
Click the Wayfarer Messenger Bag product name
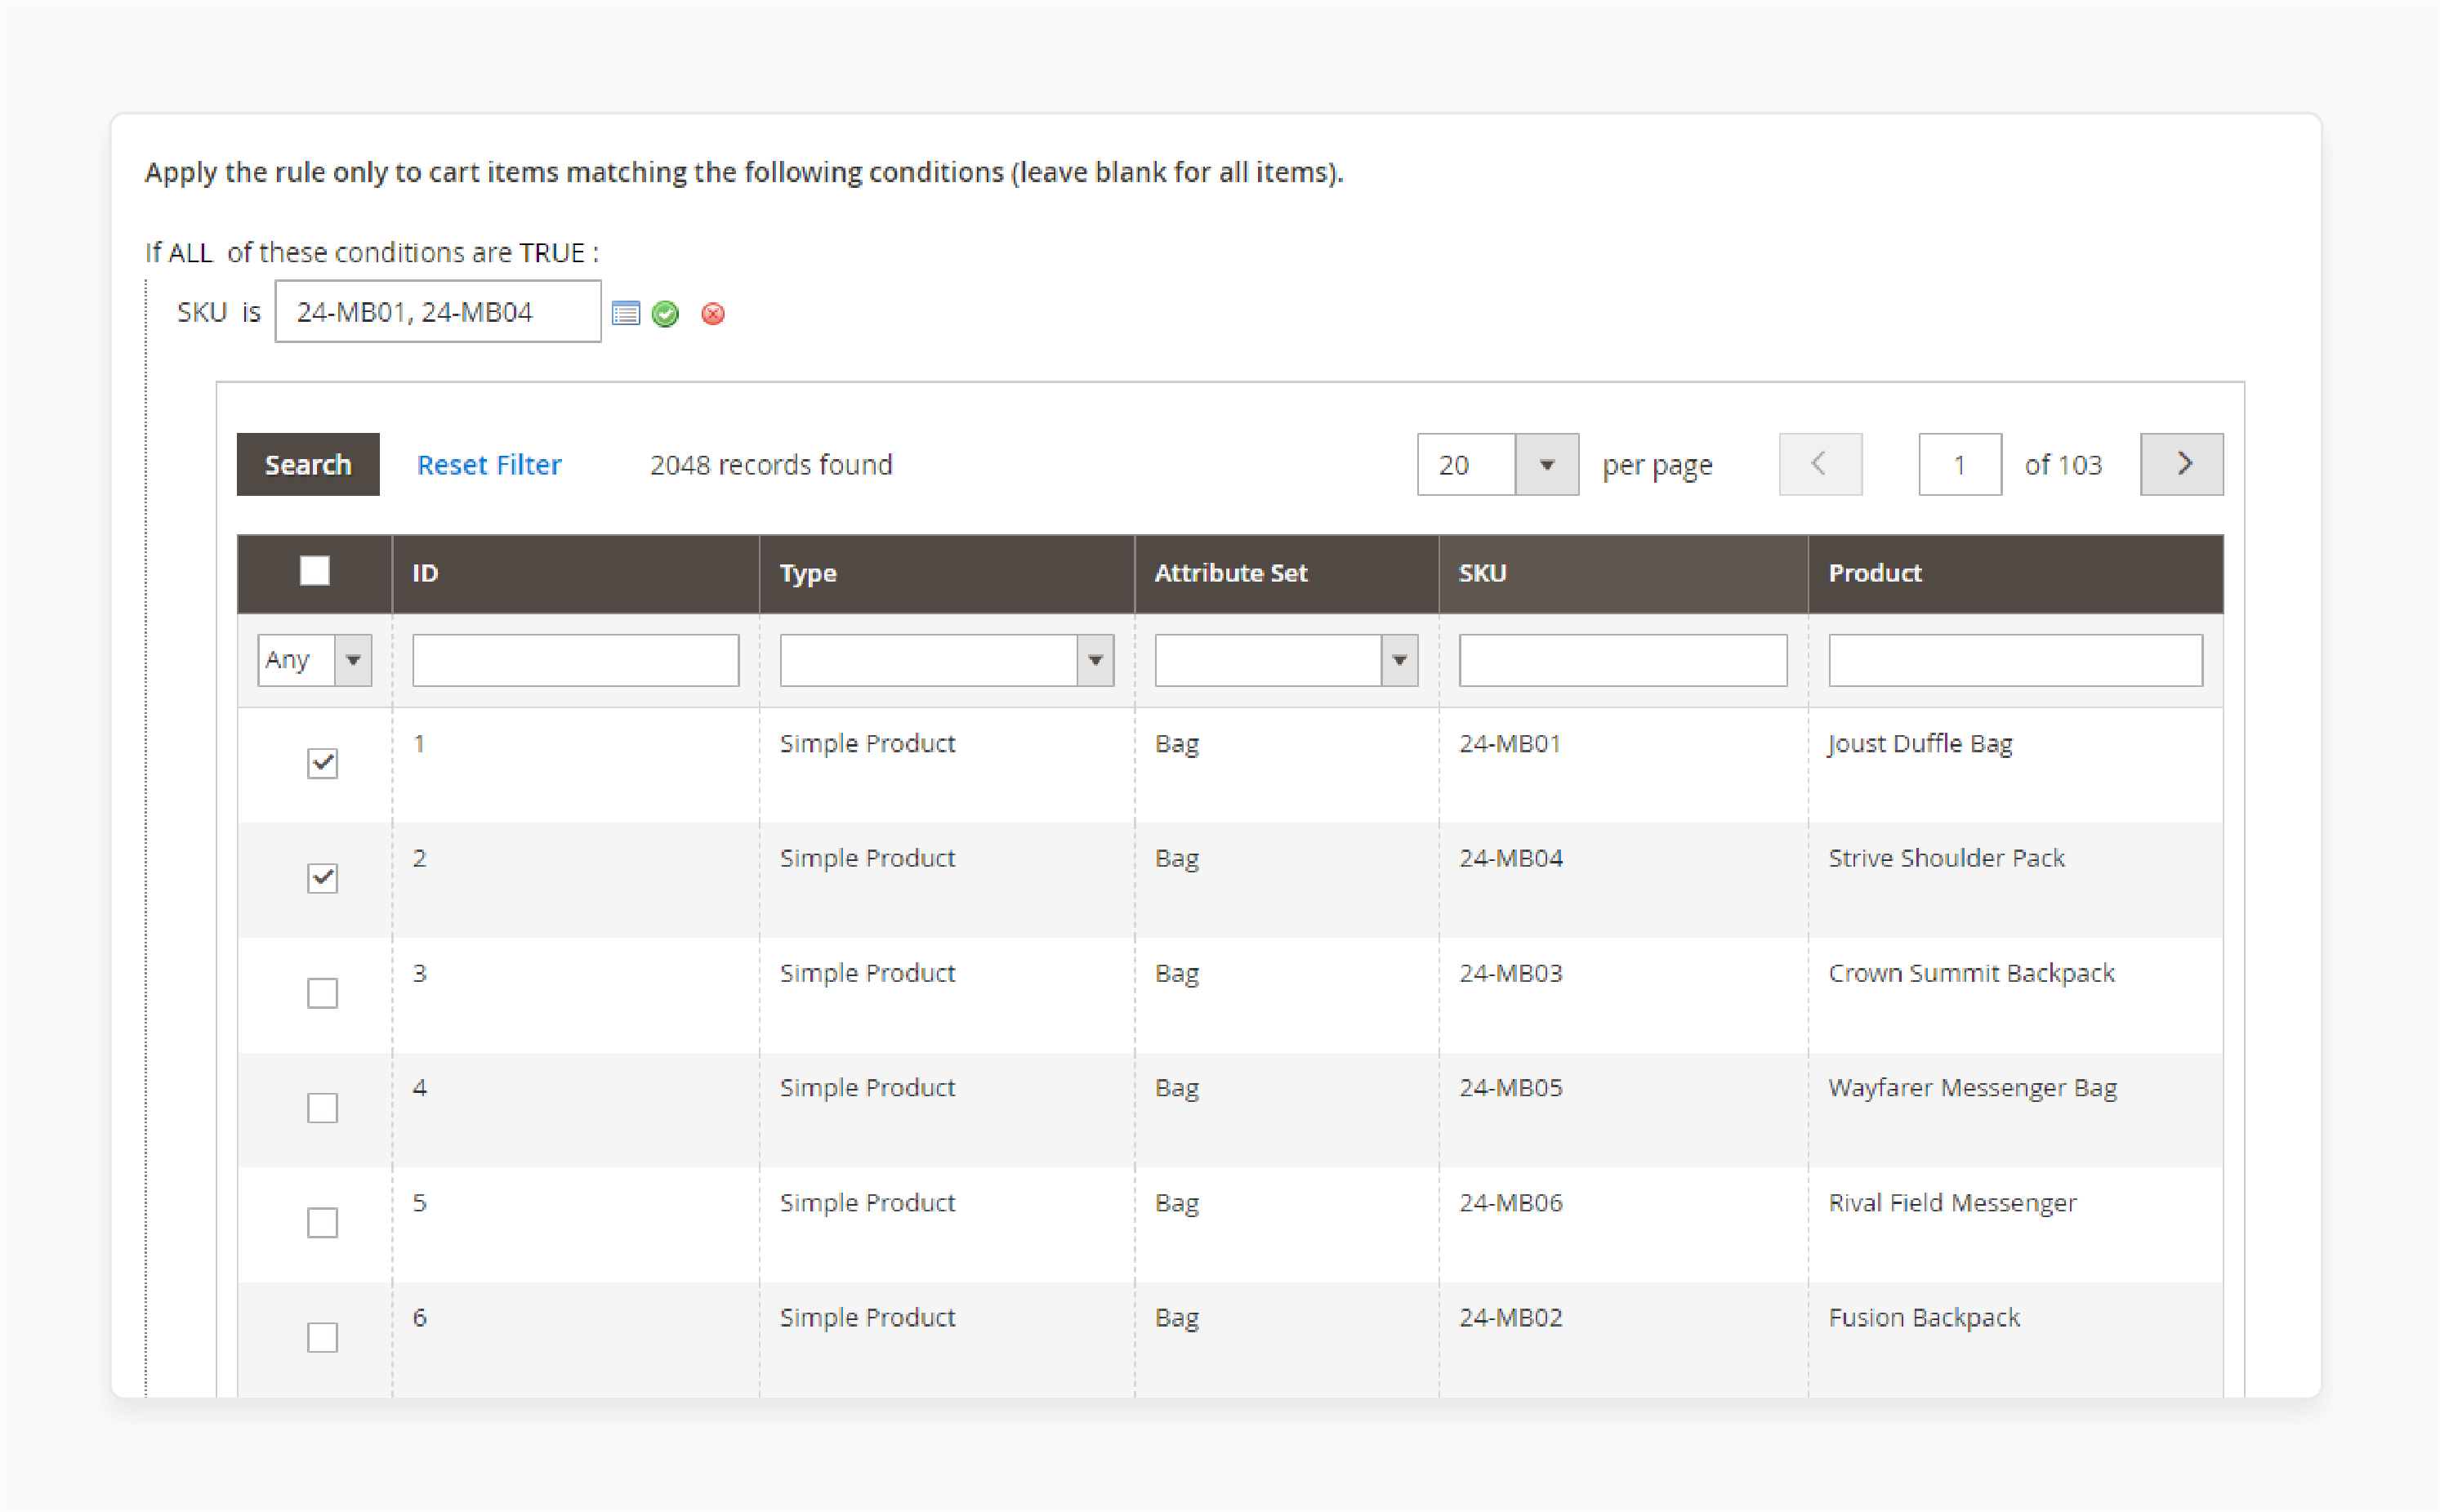pos(1972,1089)
